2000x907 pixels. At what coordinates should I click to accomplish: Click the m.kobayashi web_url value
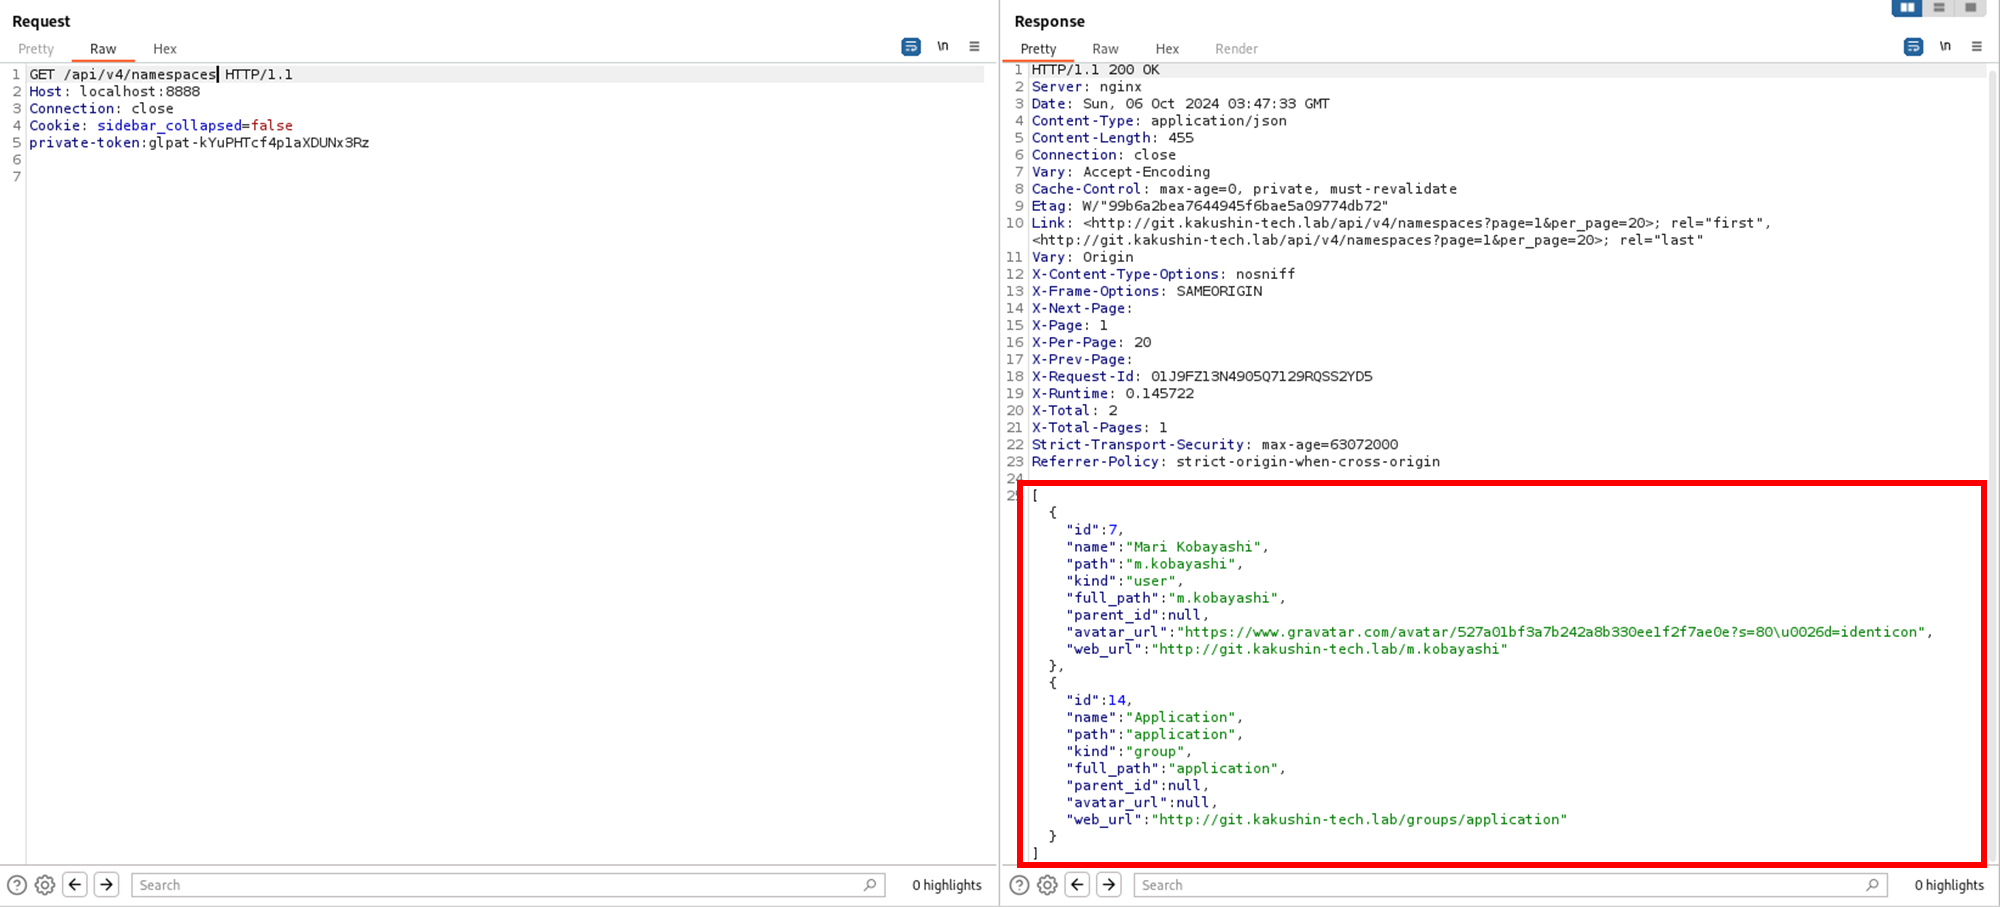coord(1329,648)
